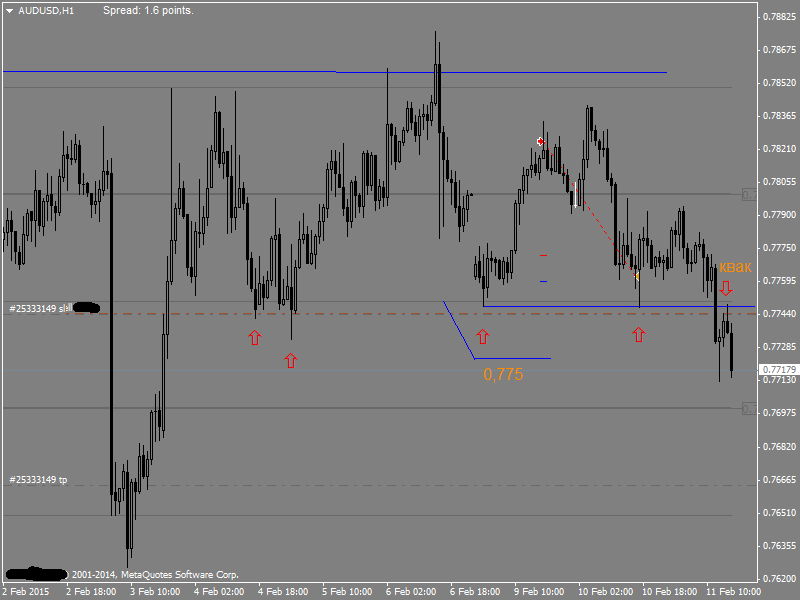Click the '2 Feb 18:00' time axis label
This screenshot has height=600, width=800.
(91, 592)
